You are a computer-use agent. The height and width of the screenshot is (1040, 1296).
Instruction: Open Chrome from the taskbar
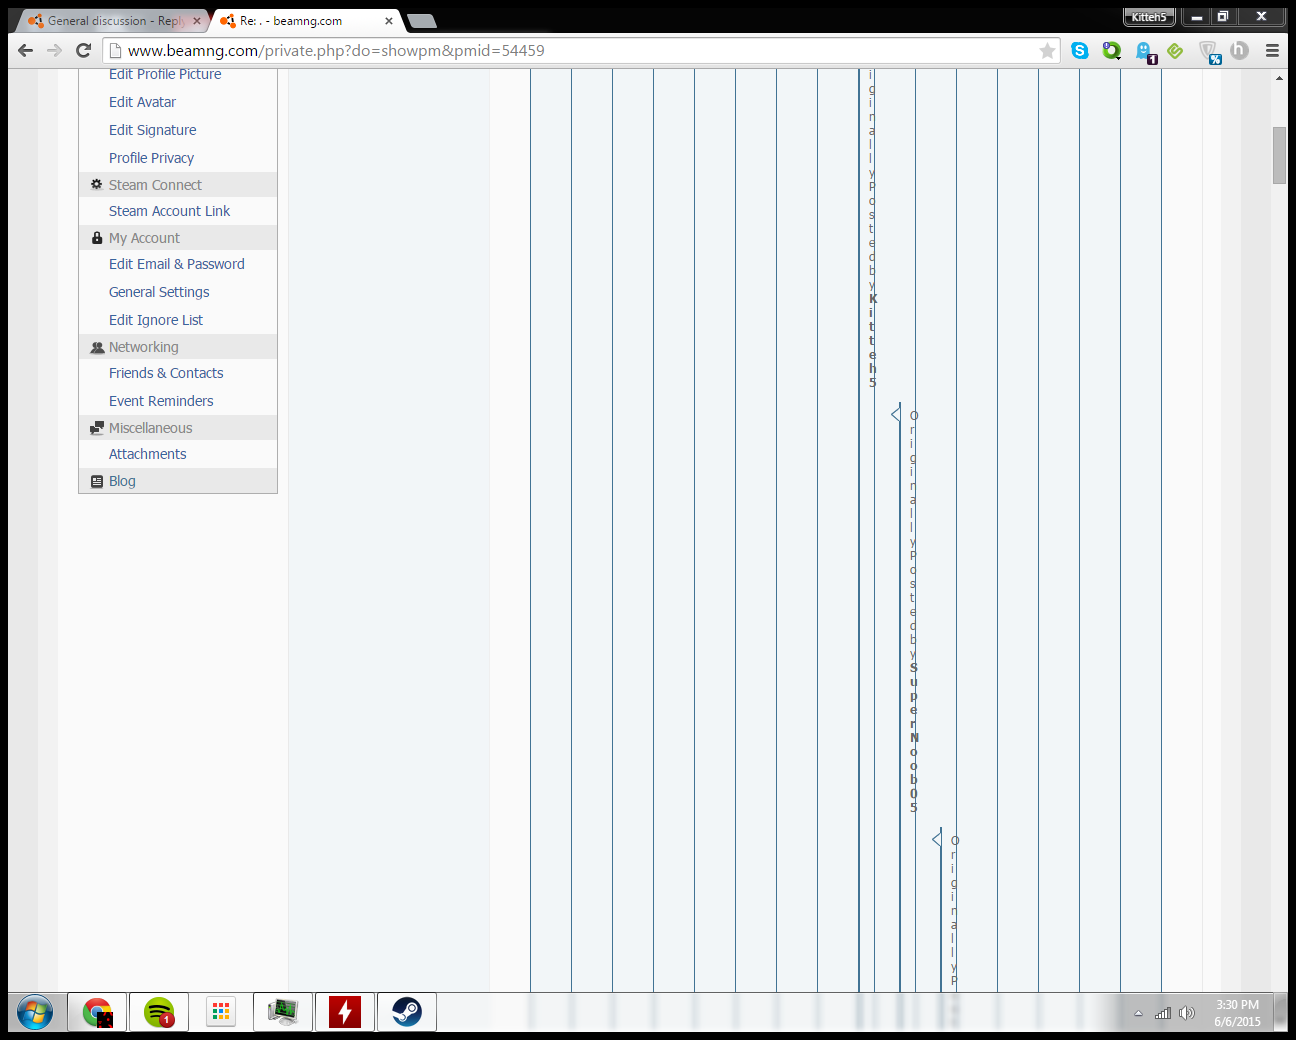point(97,1012)
